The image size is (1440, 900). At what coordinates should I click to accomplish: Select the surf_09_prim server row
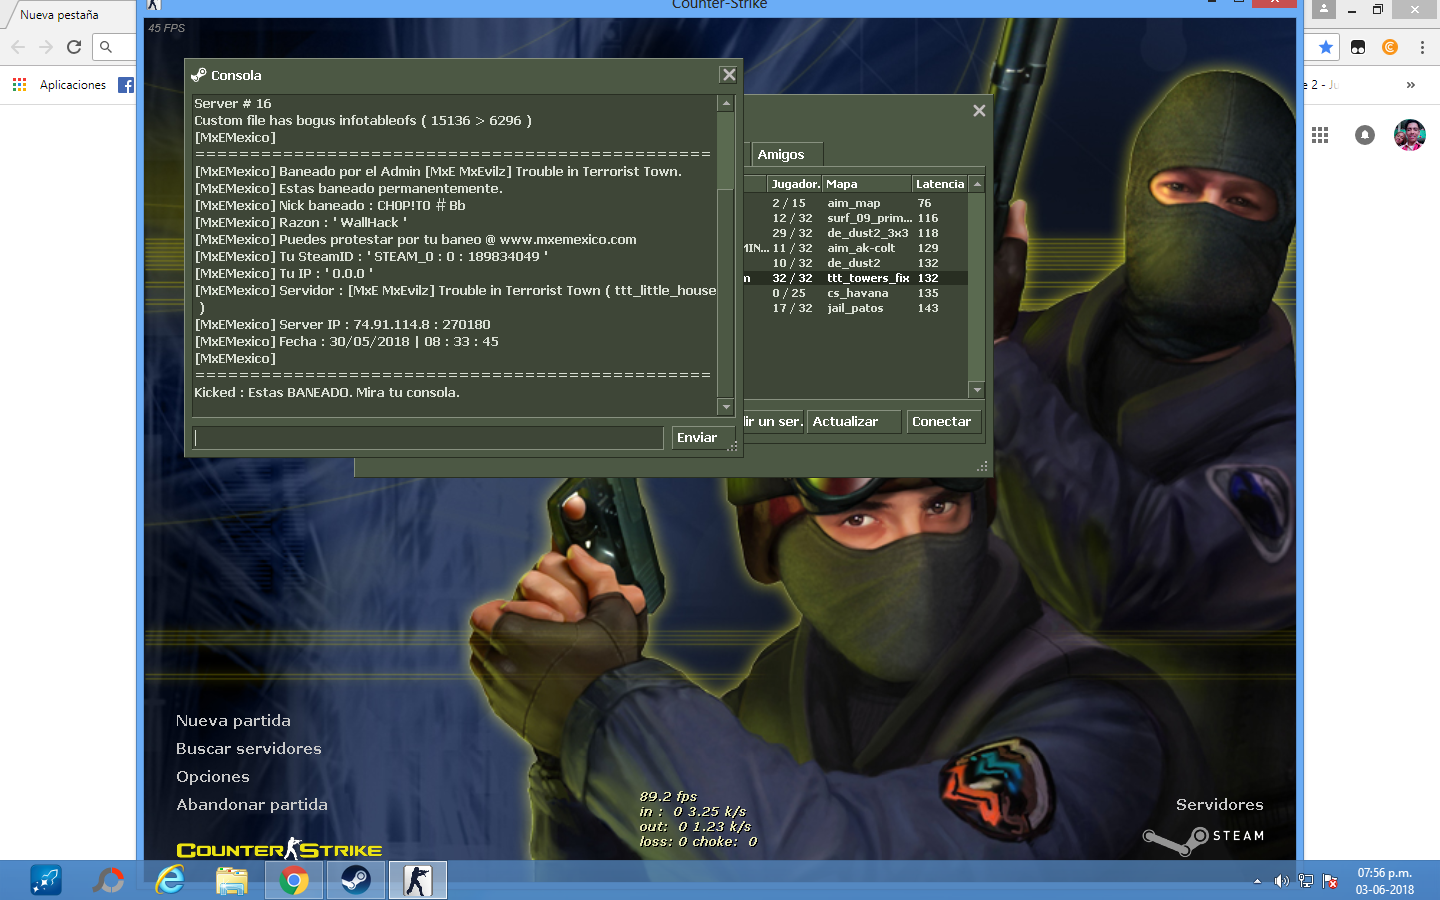tap(855, 218)
